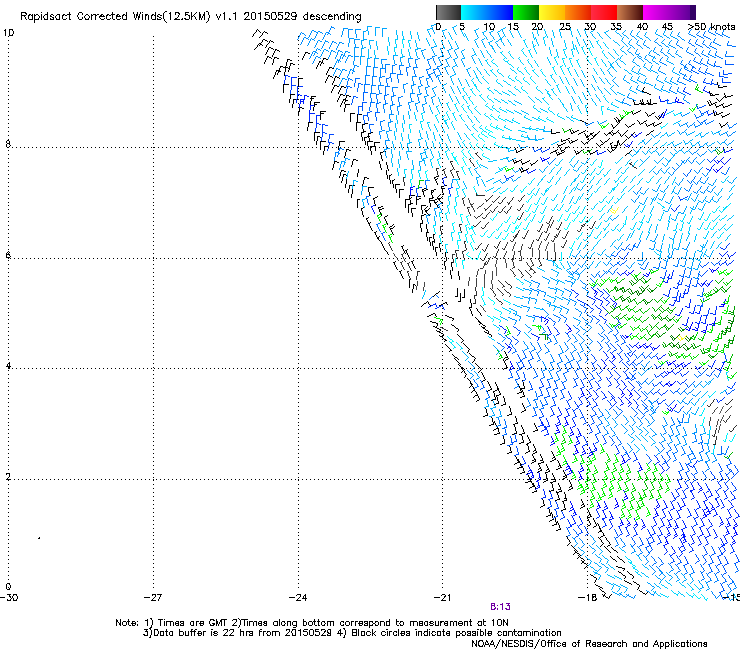Screen dimensions: 740x650
Task: Click the '6' latitude axis label
Action: 8,255
